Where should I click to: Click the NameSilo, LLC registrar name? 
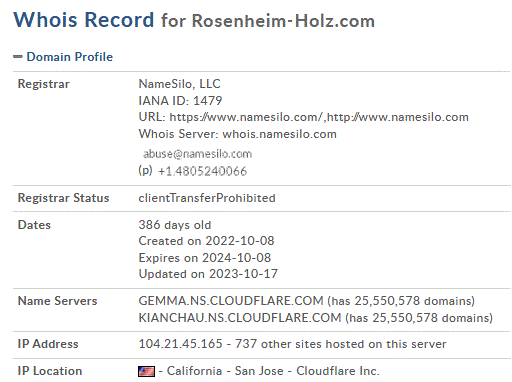click(180, 84)
